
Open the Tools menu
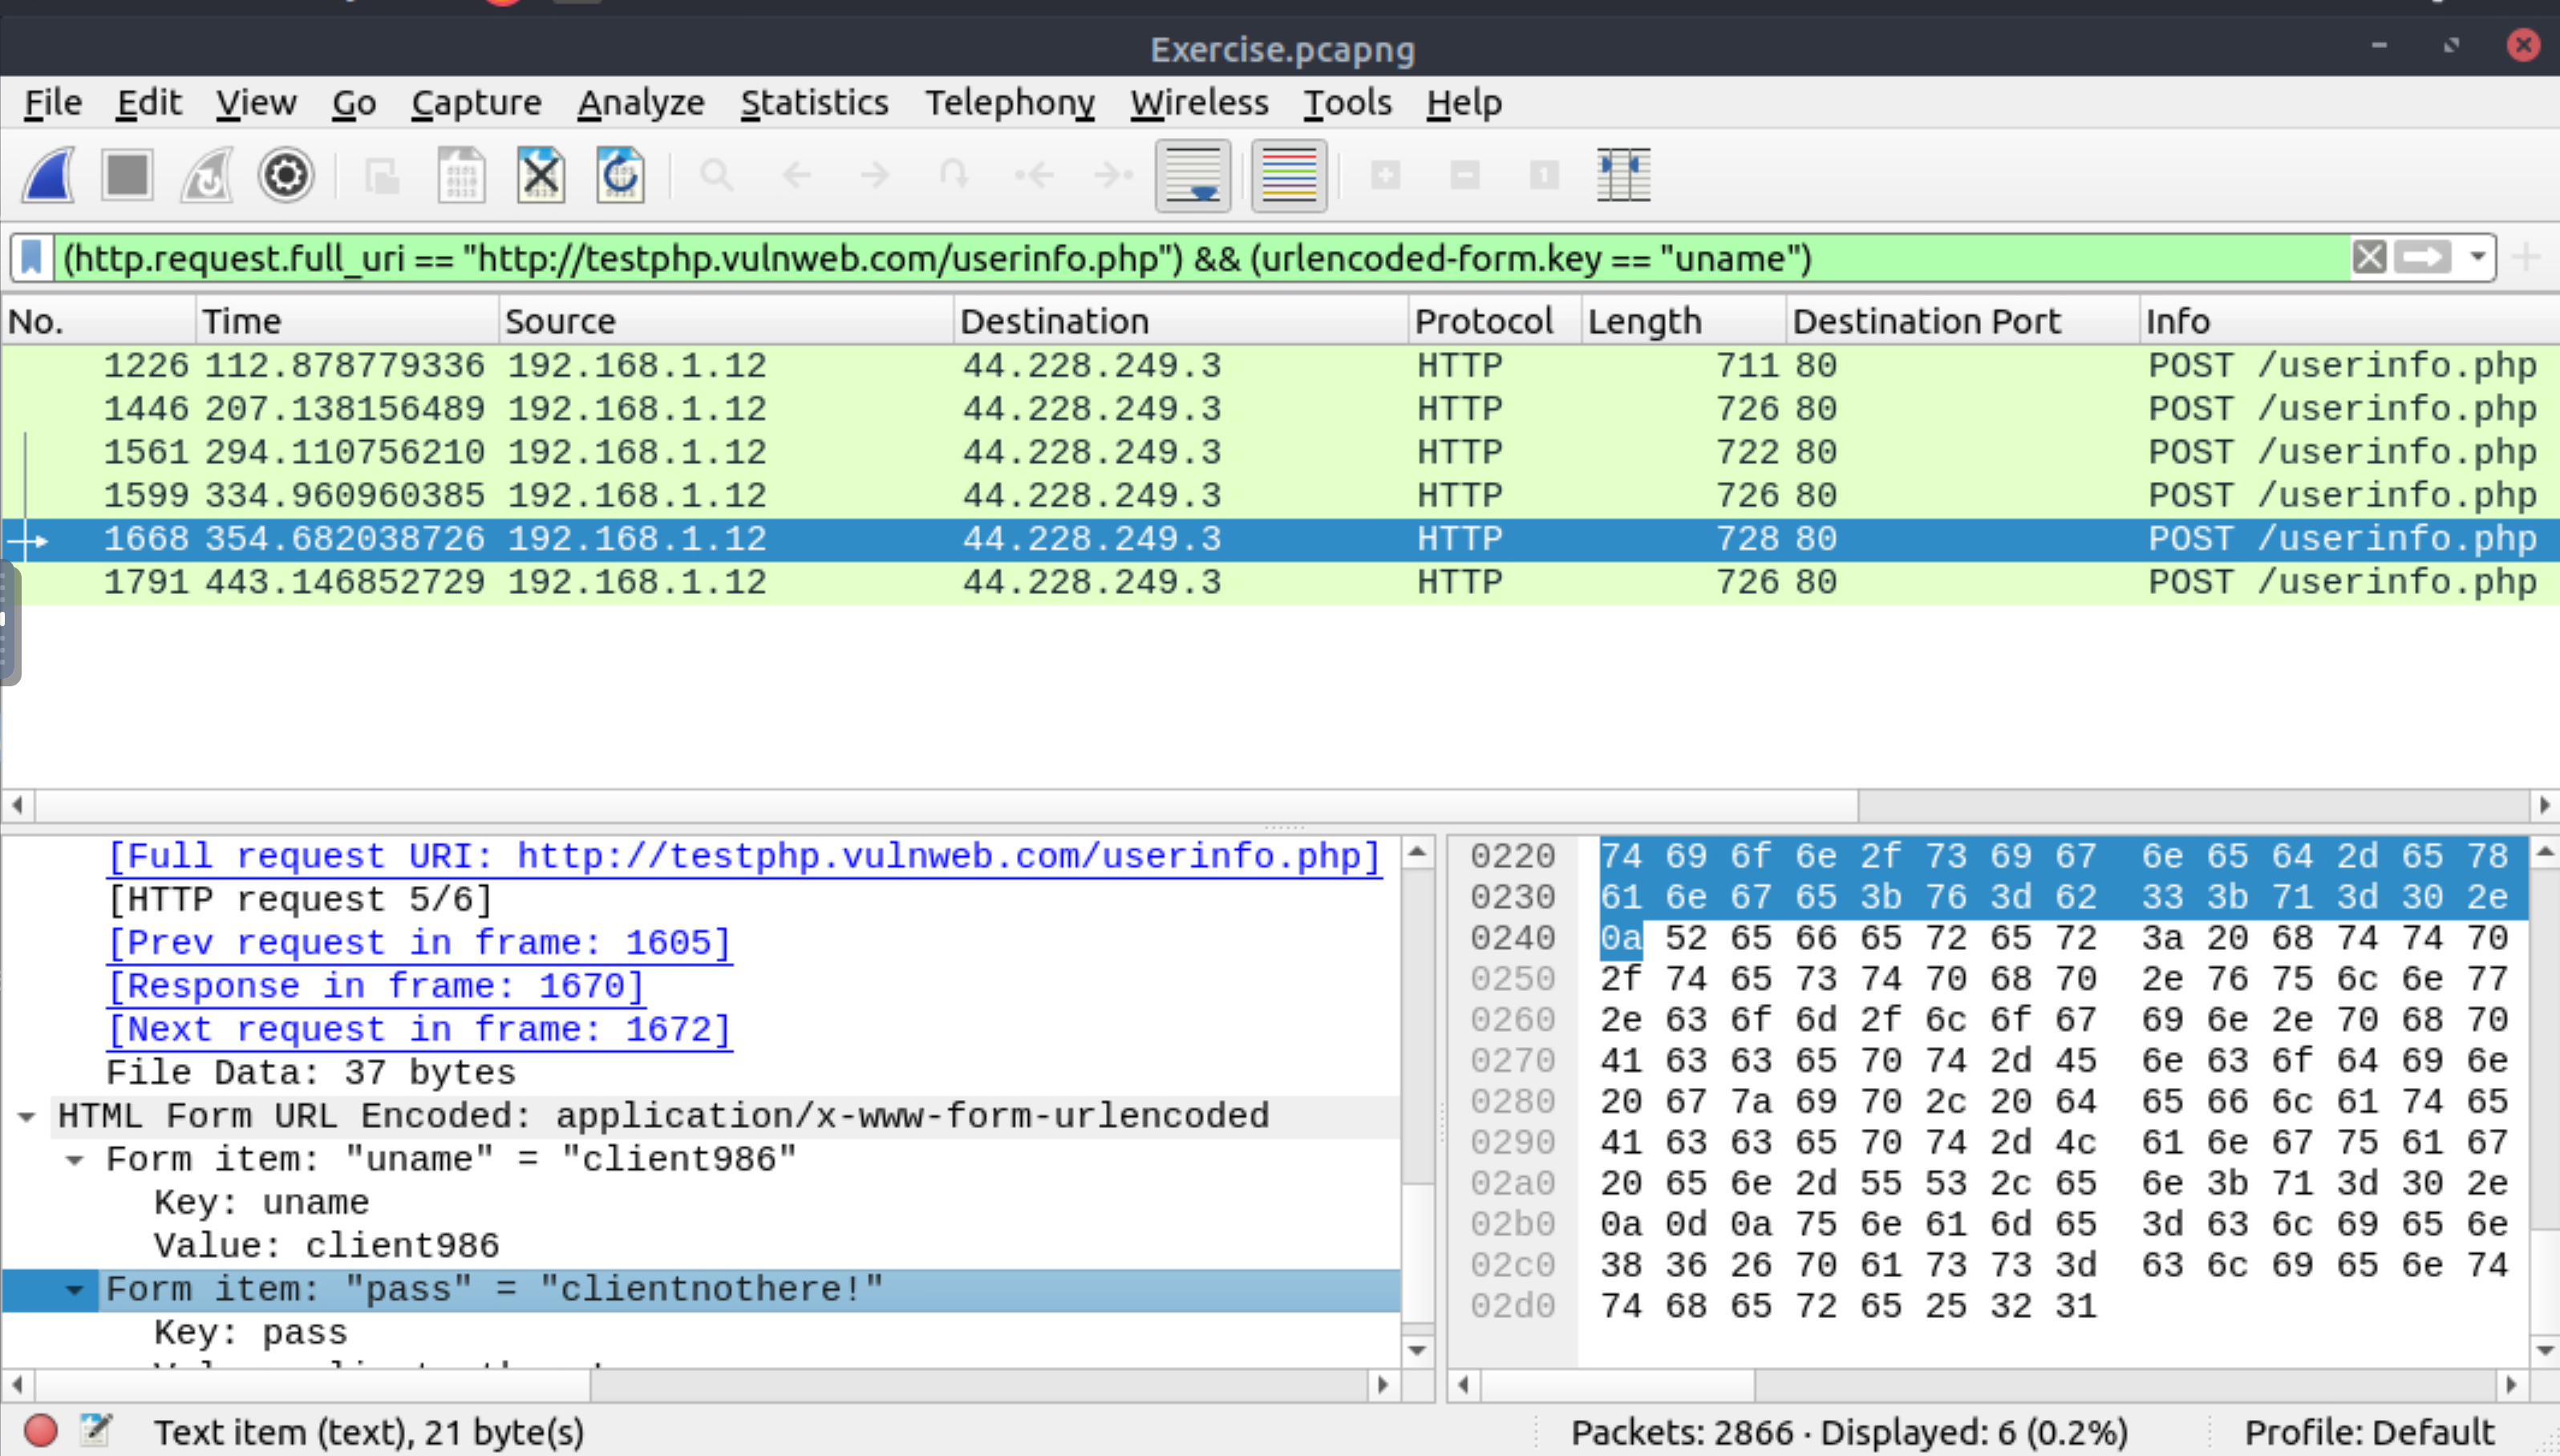(1347, 103)
